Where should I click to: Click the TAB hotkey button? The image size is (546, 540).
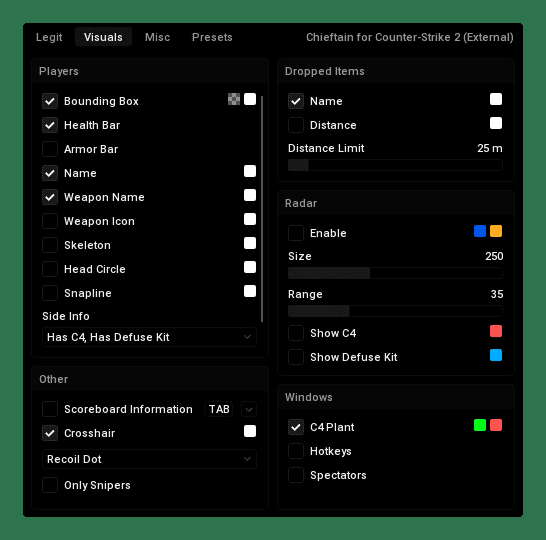(x=219, y=409)
